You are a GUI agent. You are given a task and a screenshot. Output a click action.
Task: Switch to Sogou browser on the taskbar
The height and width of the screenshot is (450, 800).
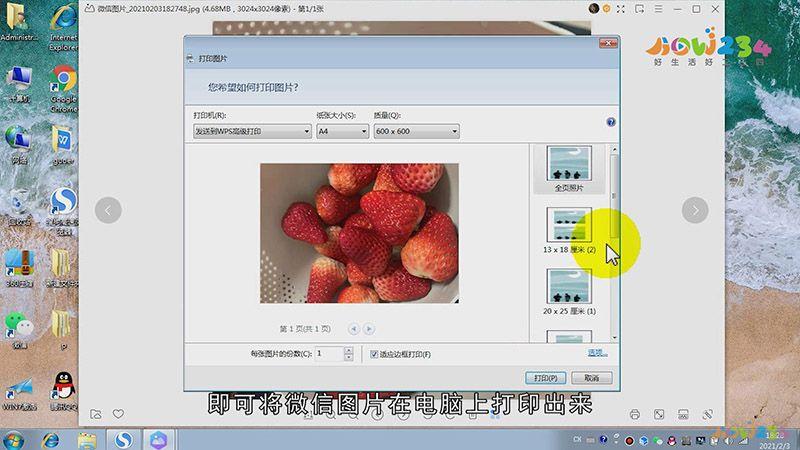click(123, 439)
